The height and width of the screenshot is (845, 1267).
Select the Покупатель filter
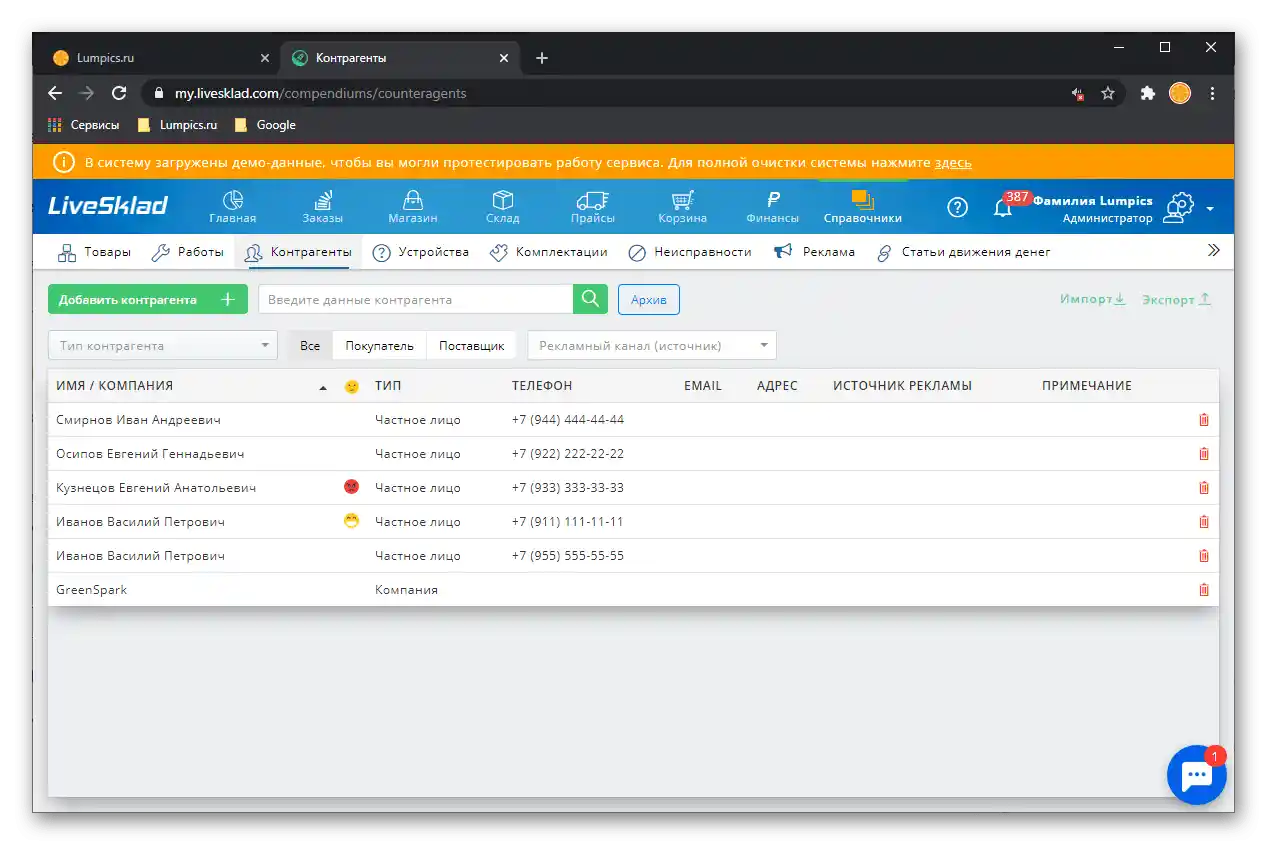click(379, 345)
